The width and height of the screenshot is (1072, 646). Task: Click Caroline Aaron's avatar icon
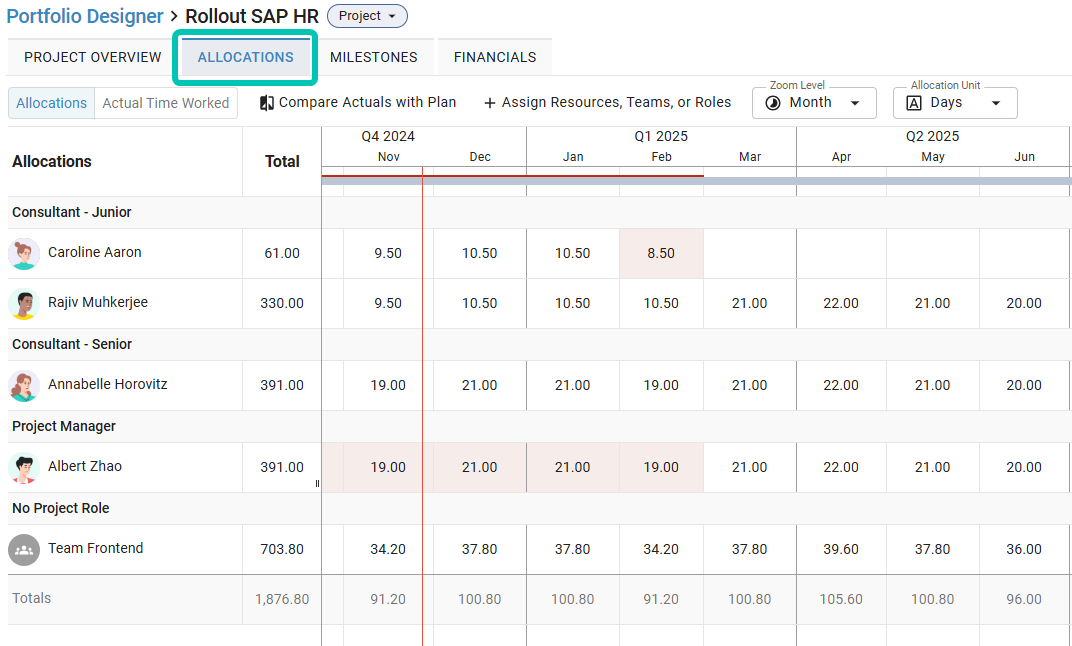[x=24, y=254]
